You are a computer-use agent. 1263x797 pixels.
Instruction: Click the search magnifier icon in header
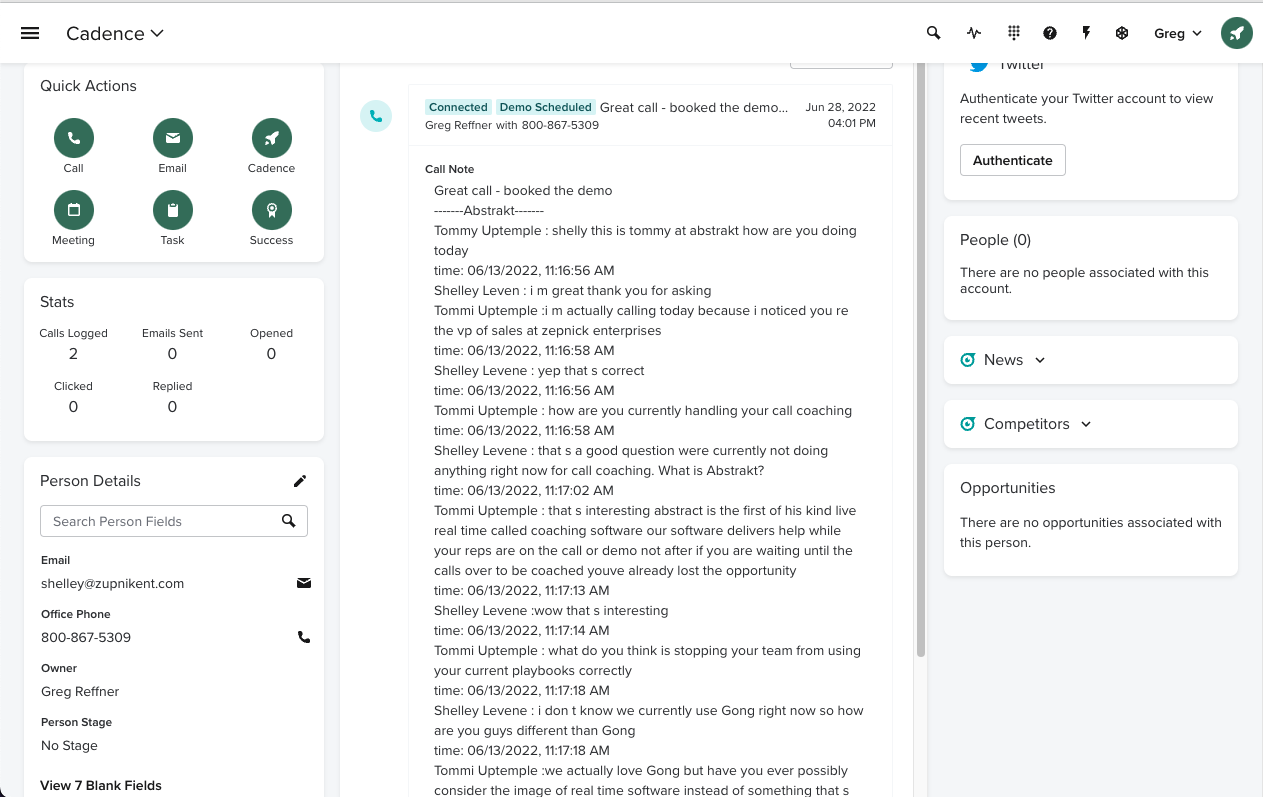coord(933,33)
